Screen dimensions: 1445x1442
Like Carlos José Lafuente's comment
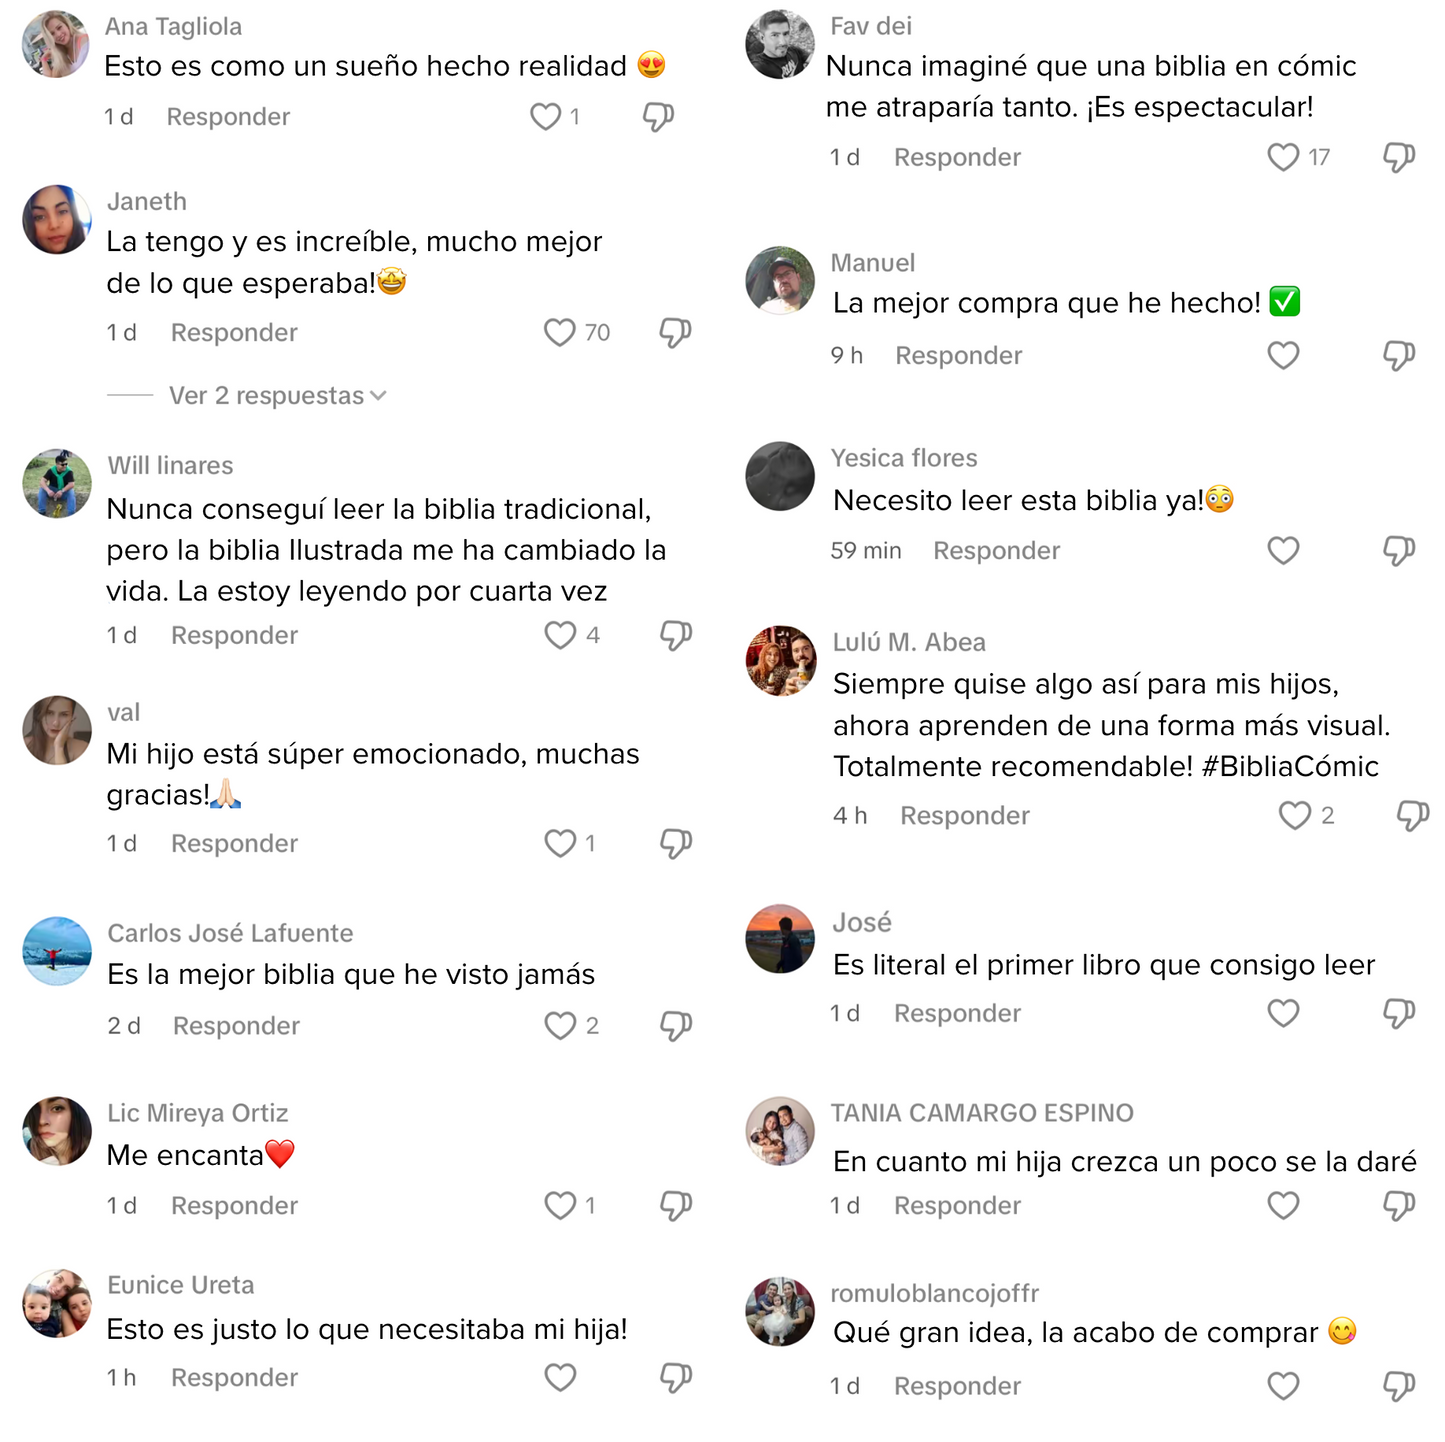(560, 1026)
